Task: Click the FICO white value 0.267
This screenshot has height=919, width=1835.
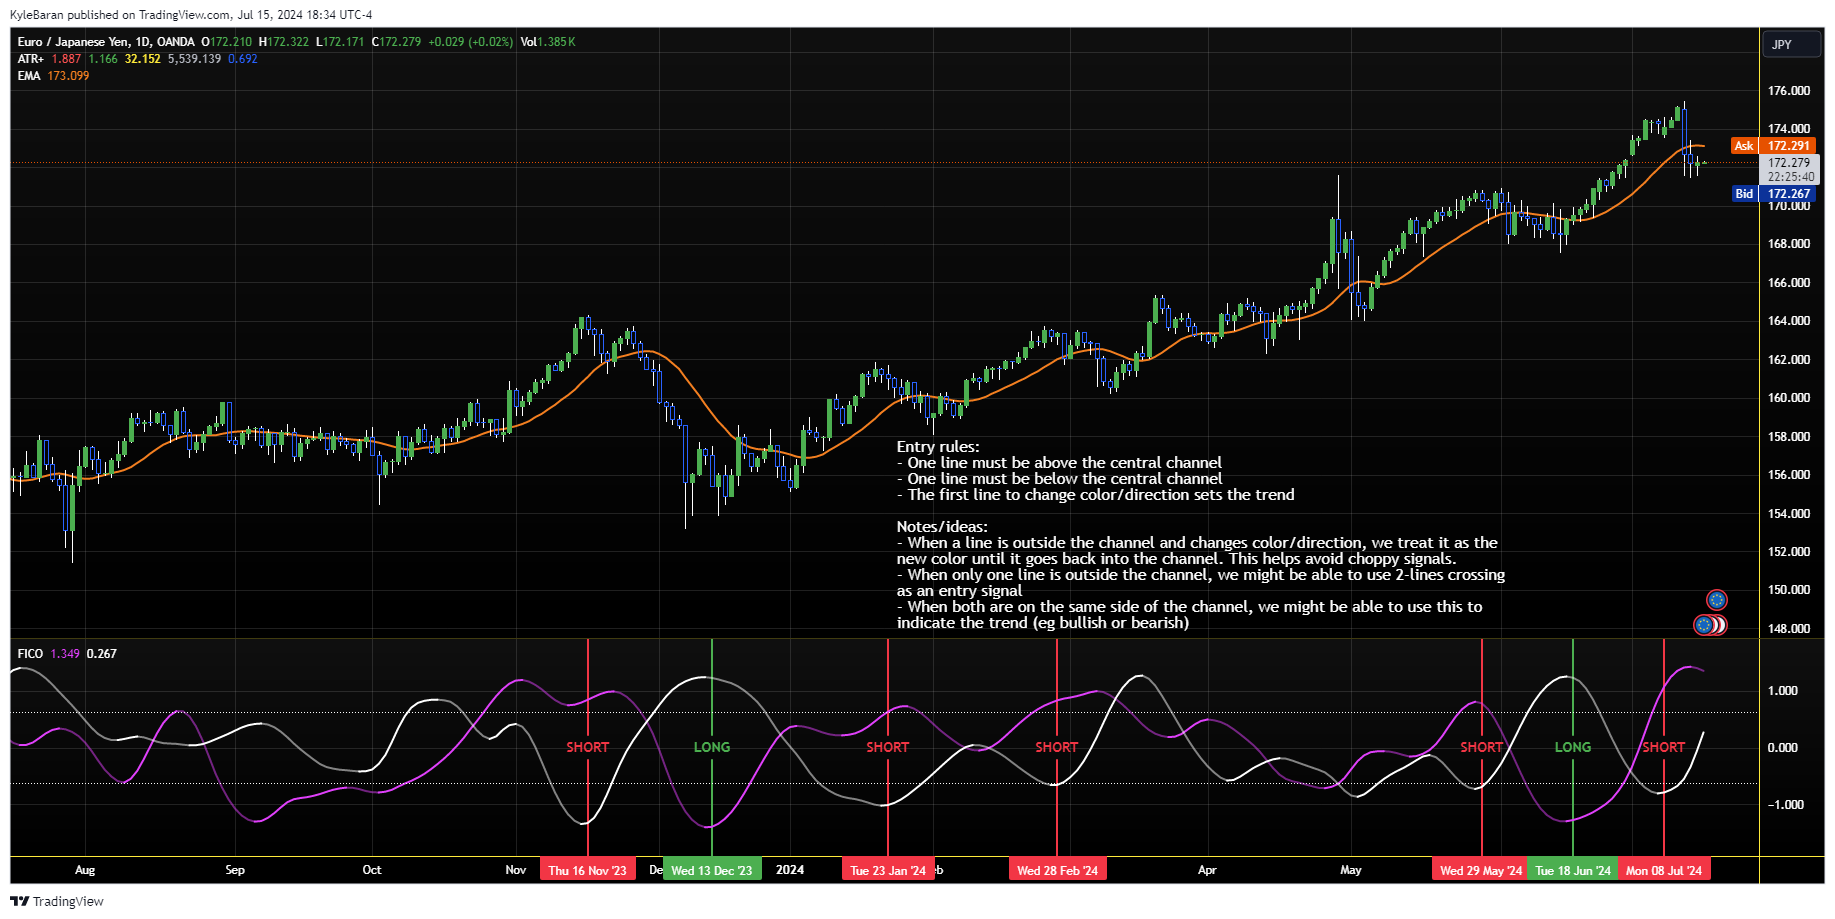Action: coord(102,654)
